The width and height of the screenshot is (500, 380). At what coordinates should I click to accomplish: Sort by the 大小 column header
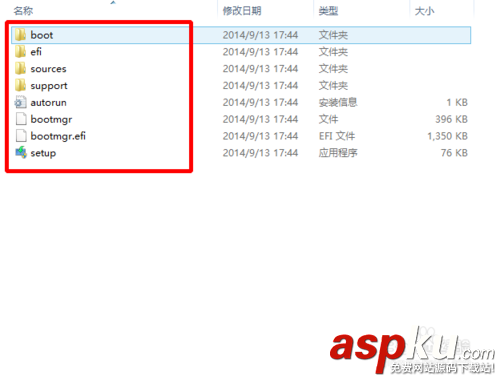(x=424, y=11)
